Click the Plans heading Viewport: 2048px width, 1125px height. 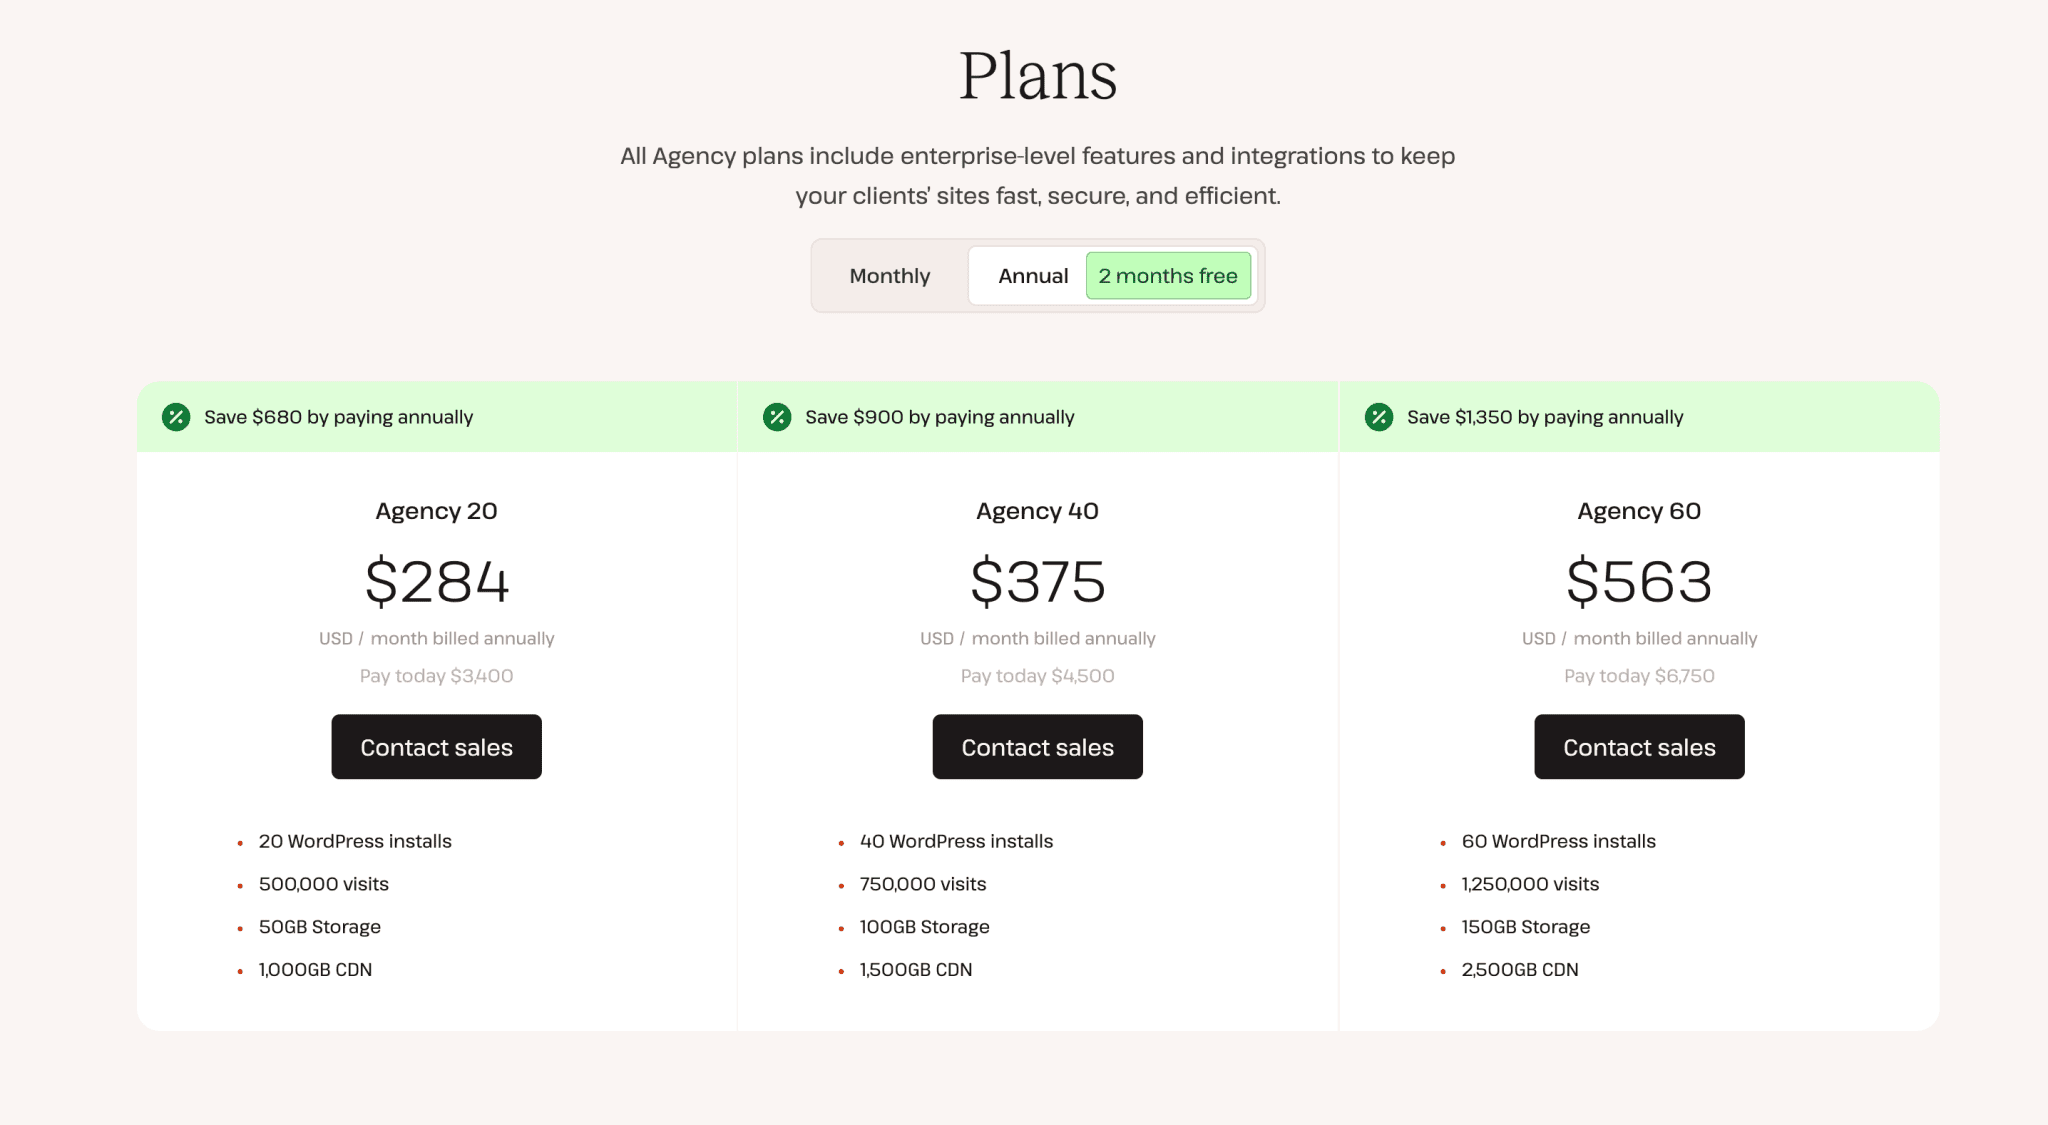1037,76
